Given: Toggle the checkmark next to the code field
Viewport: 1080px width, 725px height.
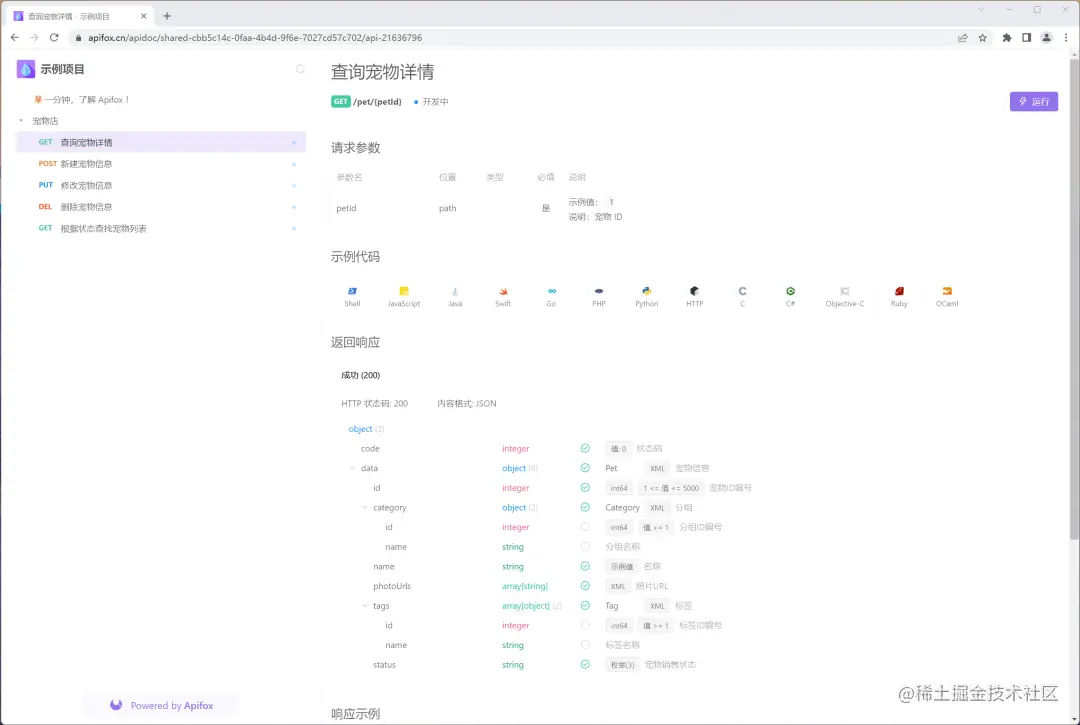Looking at the screenshot, I should [x=585, y=448].
